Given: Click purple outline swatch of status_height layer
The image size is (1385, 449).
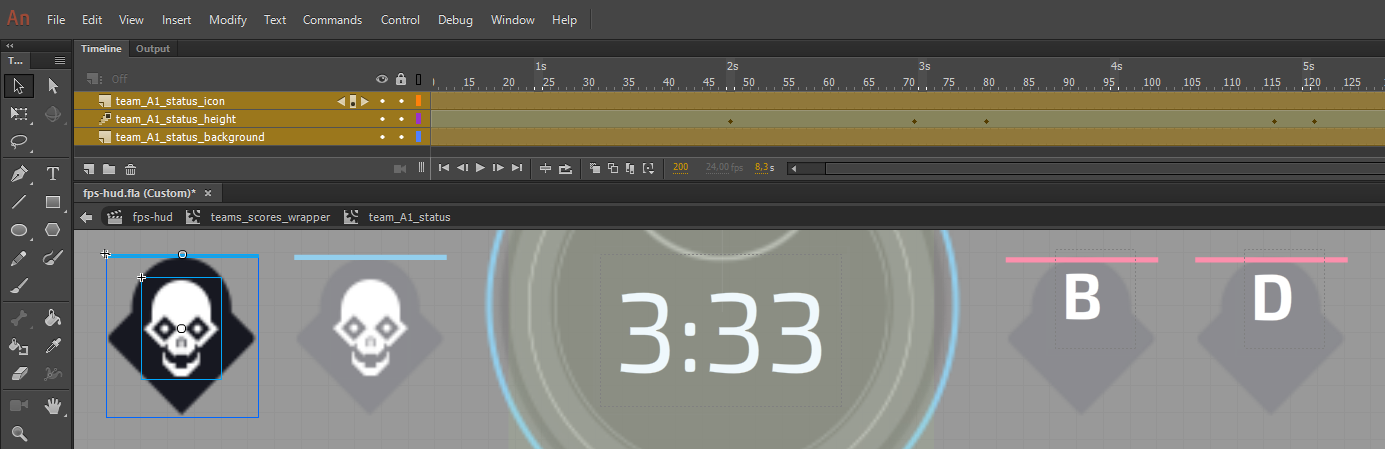Looking at the screenshot, I should coord(419,119).
